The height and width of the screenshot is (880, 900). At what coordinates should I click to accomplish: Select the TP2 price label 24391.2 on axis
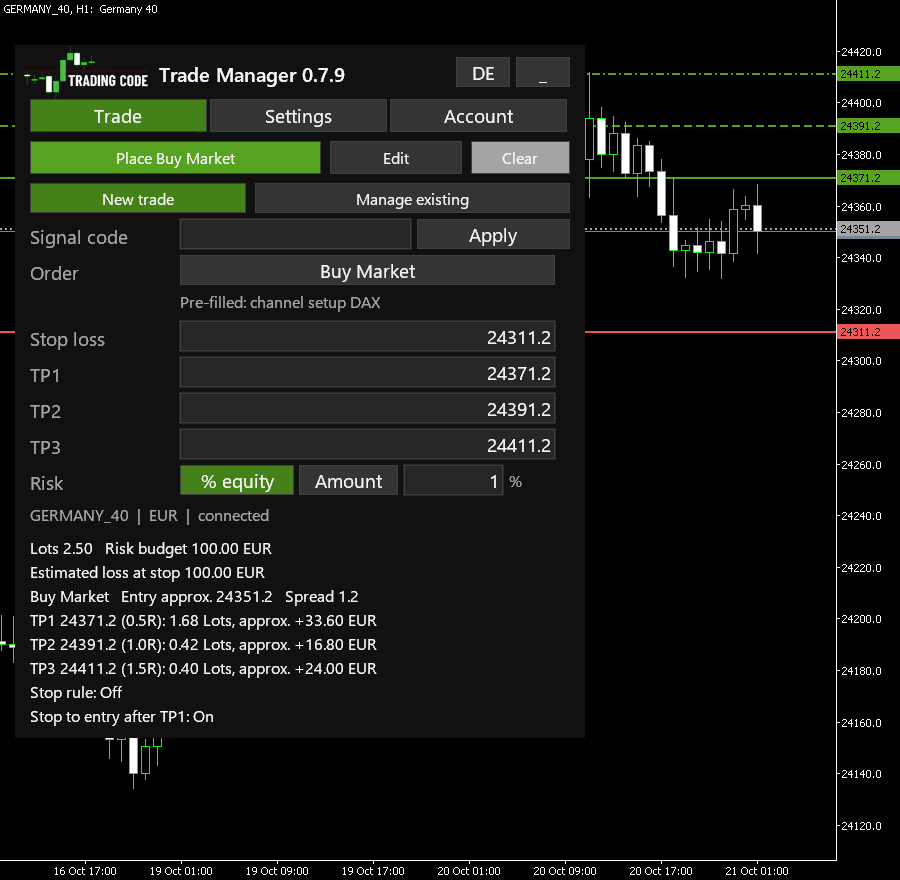pos(868,126)
